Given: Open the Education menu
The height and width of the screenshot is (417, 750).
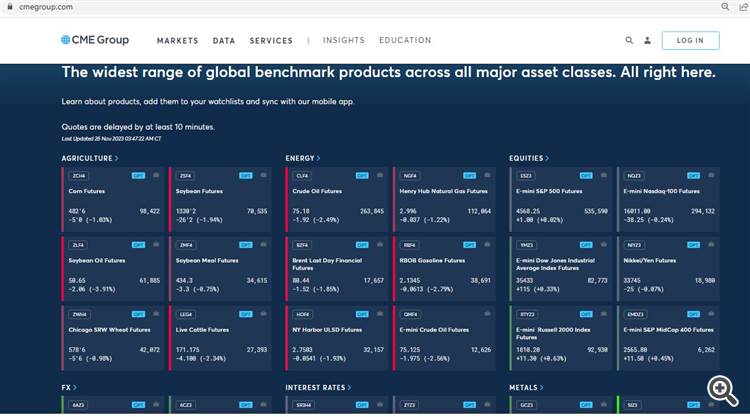Looking at the screenshot, I should [405, 41].
